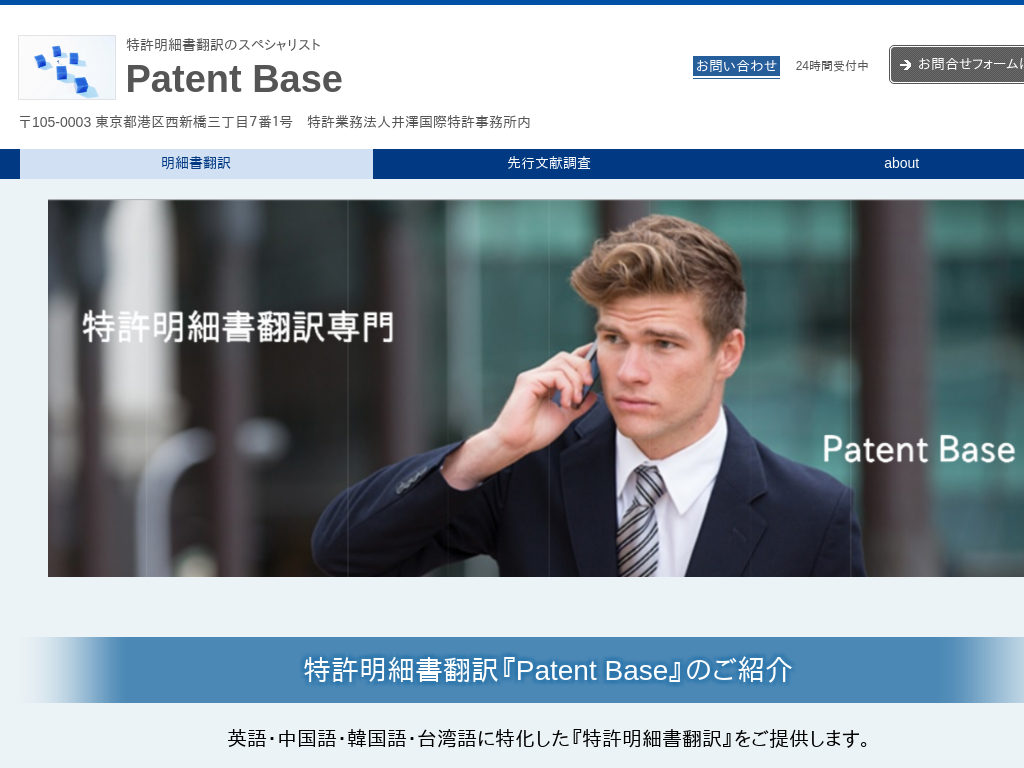The height and width of the screenshot is (768, 1024).
Task: Click the hero banner image of businessman
Action: click(x=536, y=388)
